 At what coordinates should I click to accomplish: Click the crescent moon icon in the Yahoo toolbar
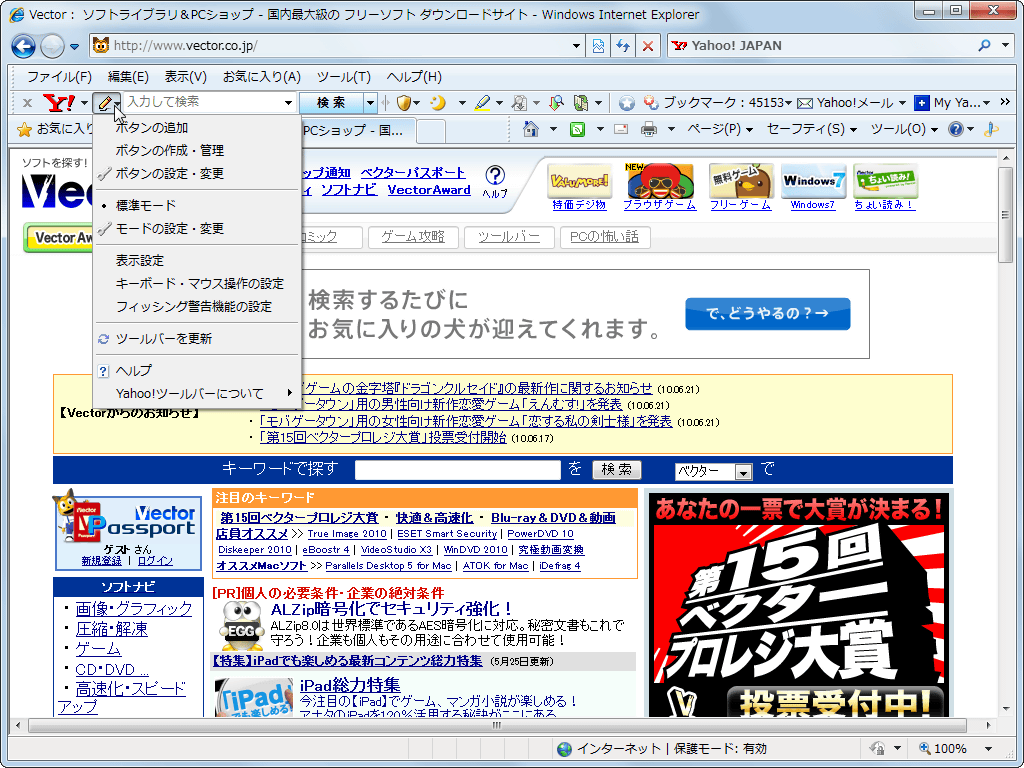pos(438,103)
